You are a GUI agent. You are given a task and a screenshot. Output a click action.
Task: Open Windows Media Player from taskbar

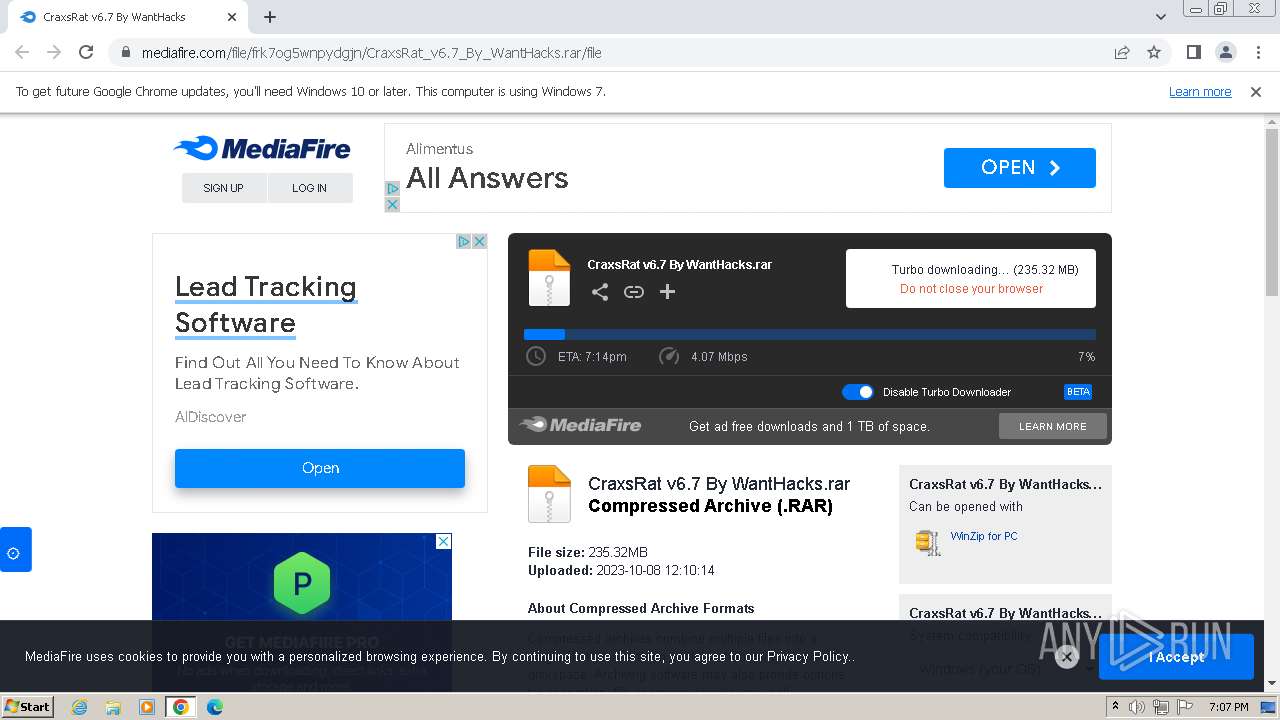[147, 707]
